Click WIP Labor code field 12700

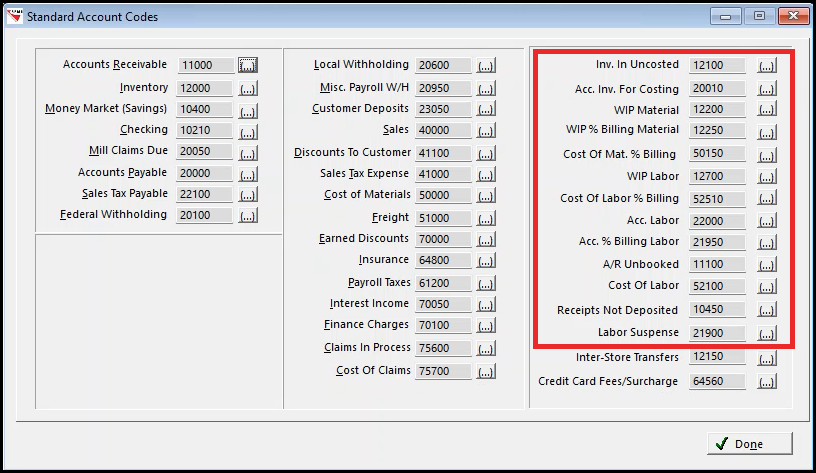coord(717,176)
